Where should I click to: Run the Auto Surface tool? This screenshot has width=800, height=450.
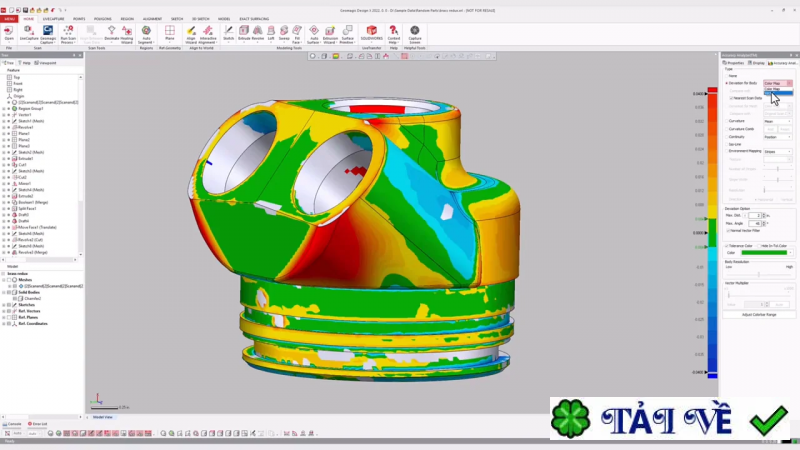click(x=314, y=34)
